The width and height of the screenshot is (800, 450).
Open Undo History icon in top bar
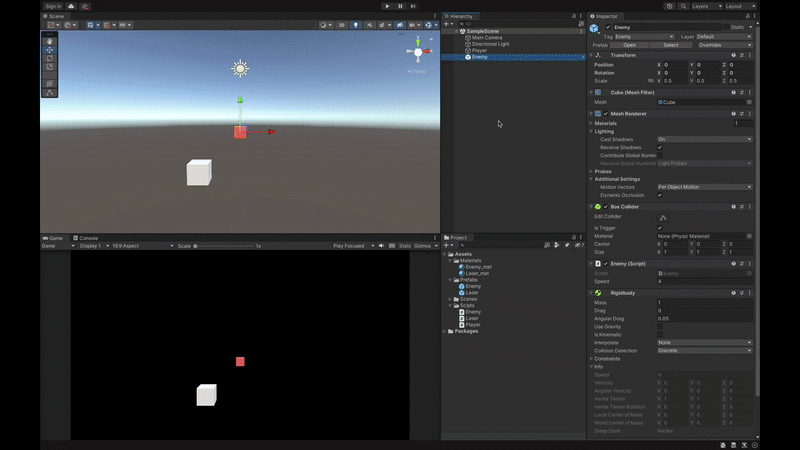point(669,6)
